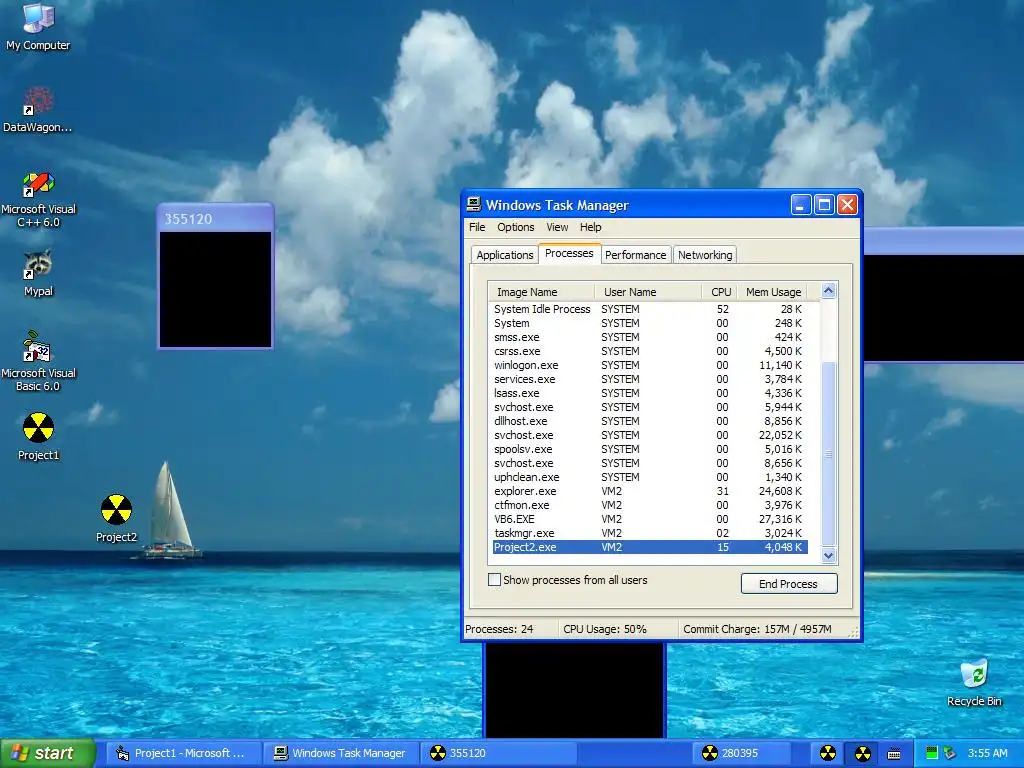Click the 355120 window title bar

coord(216,219)
